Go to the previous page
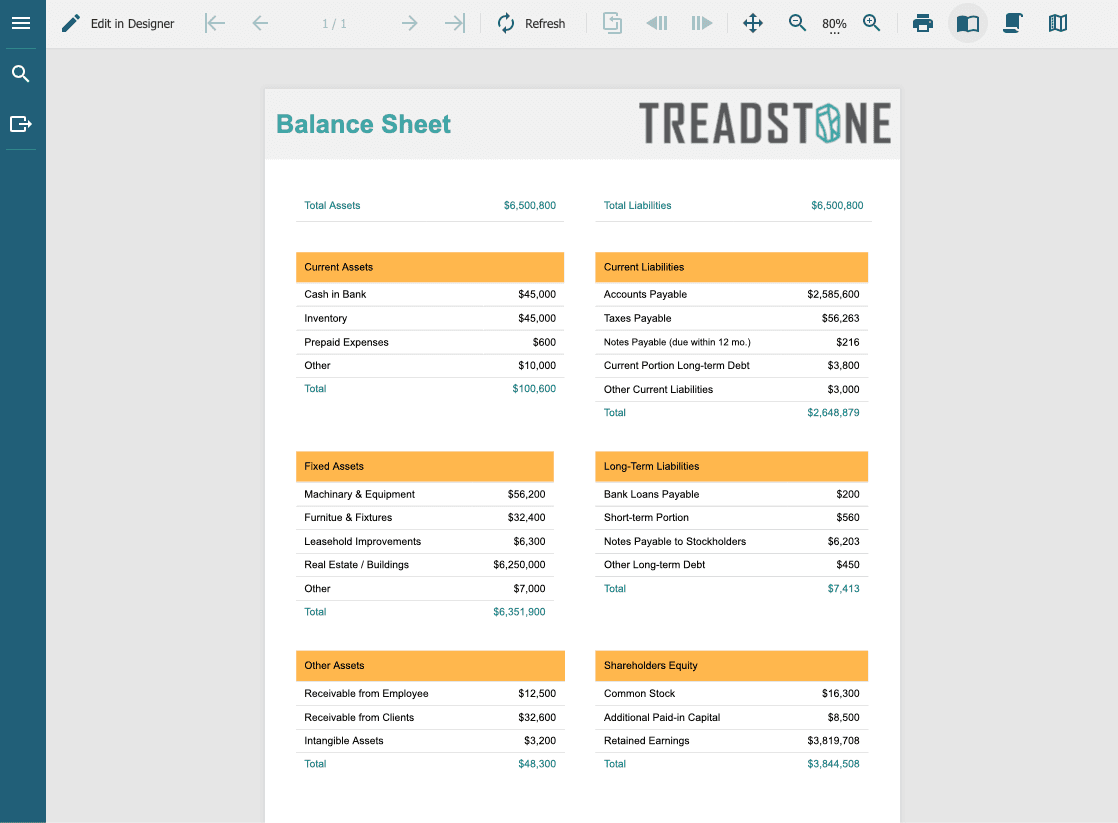The image size is (1118, 823). coord(260,24)
